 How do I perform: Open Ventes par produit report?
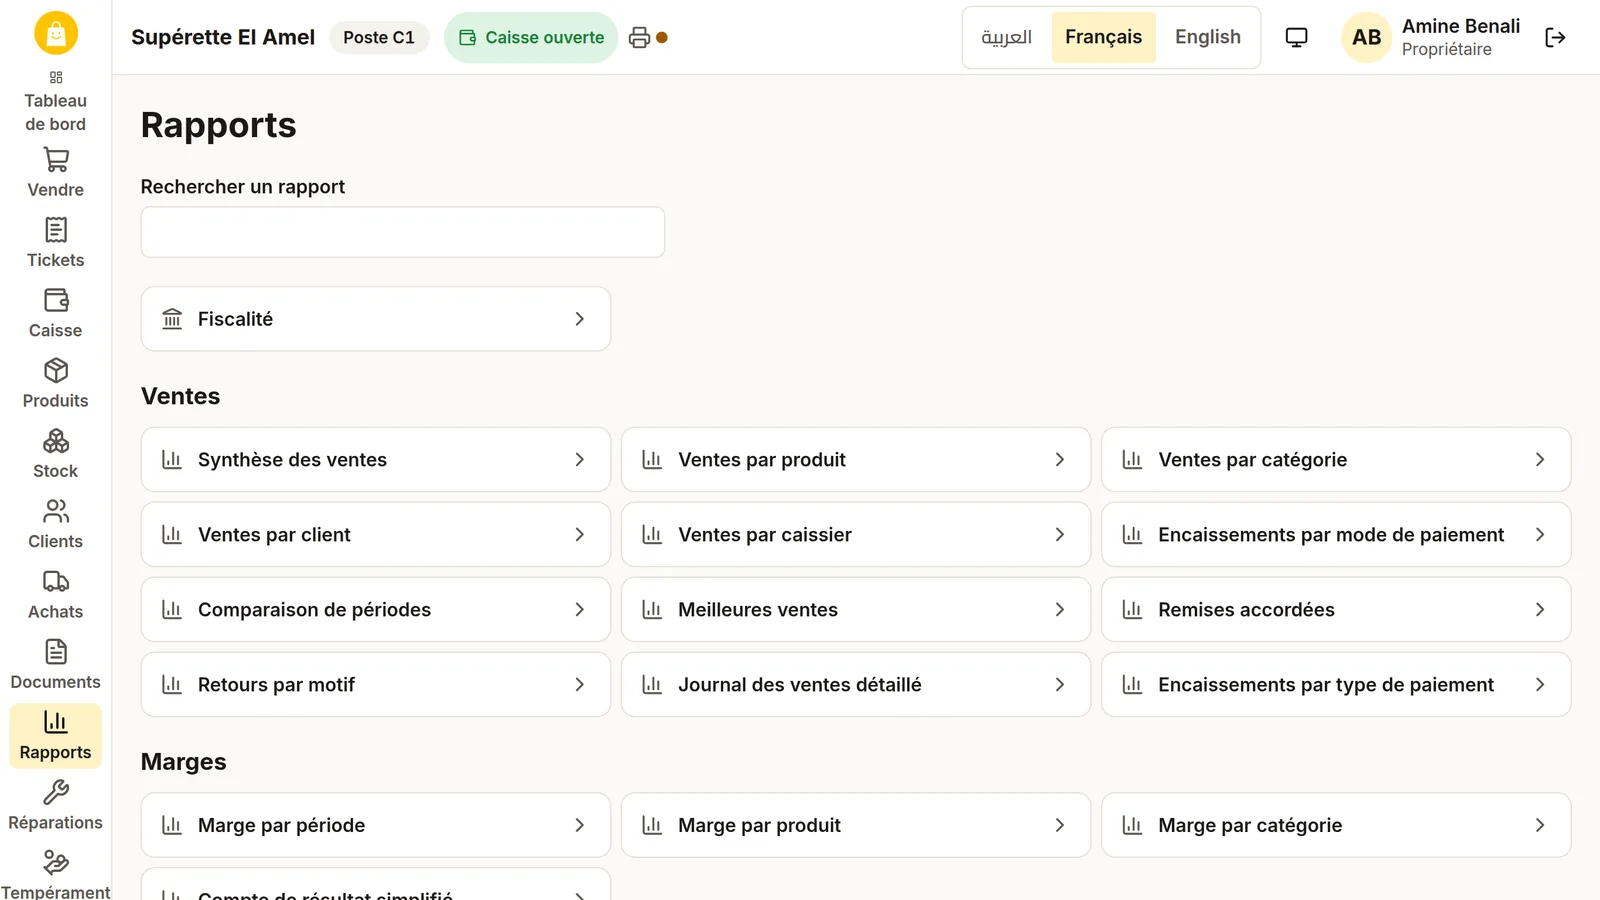coord(856,460)
